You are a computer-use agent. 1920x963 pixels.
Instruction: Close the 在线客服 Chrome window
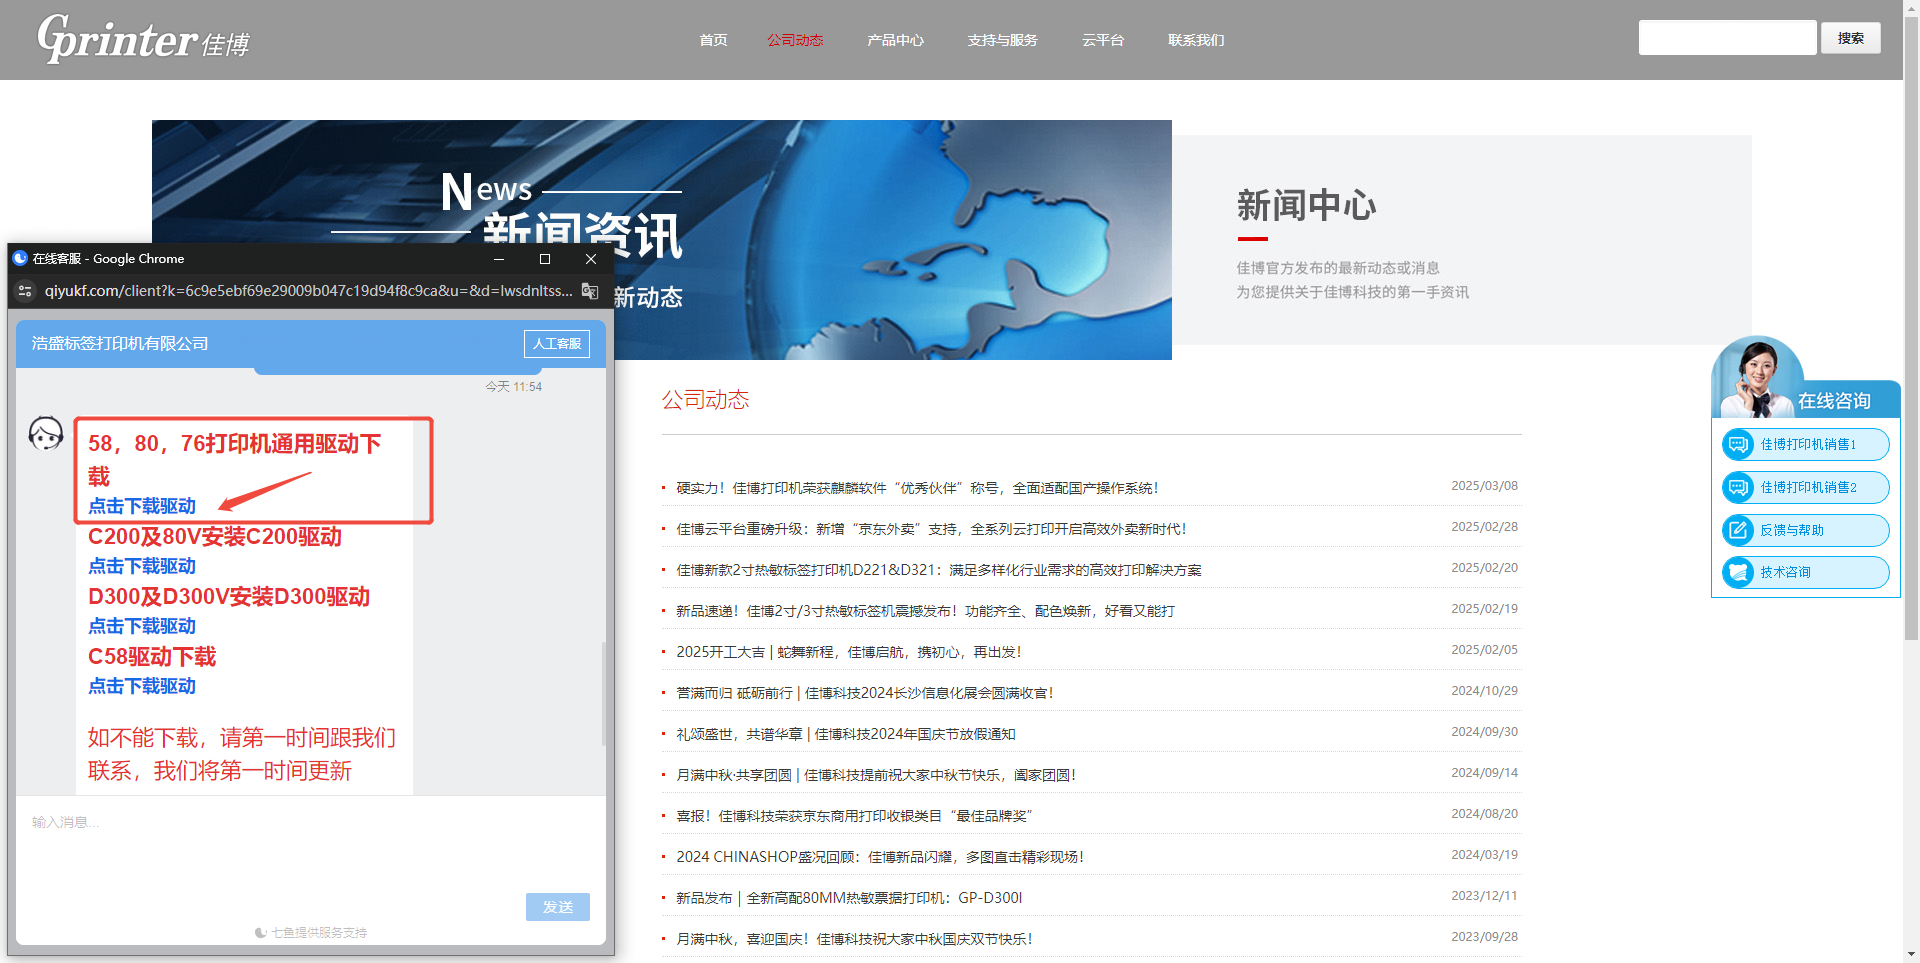[591, 259]
